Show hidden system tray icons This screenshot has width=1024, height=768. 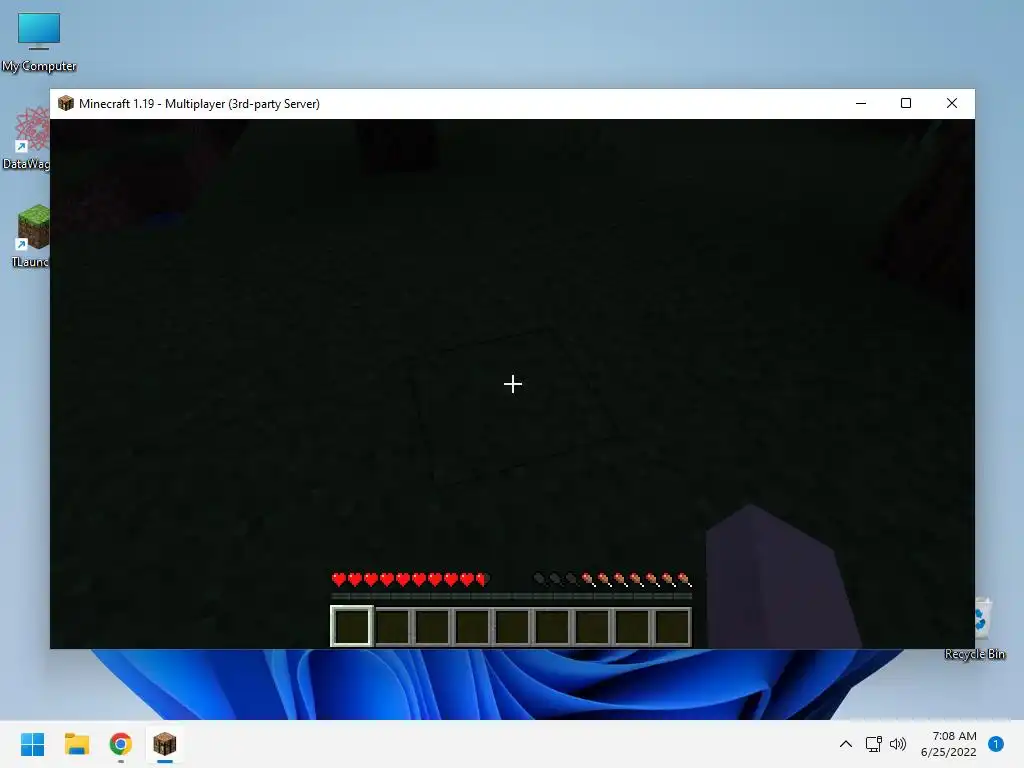pyautogui.click(x=846, y=744)
